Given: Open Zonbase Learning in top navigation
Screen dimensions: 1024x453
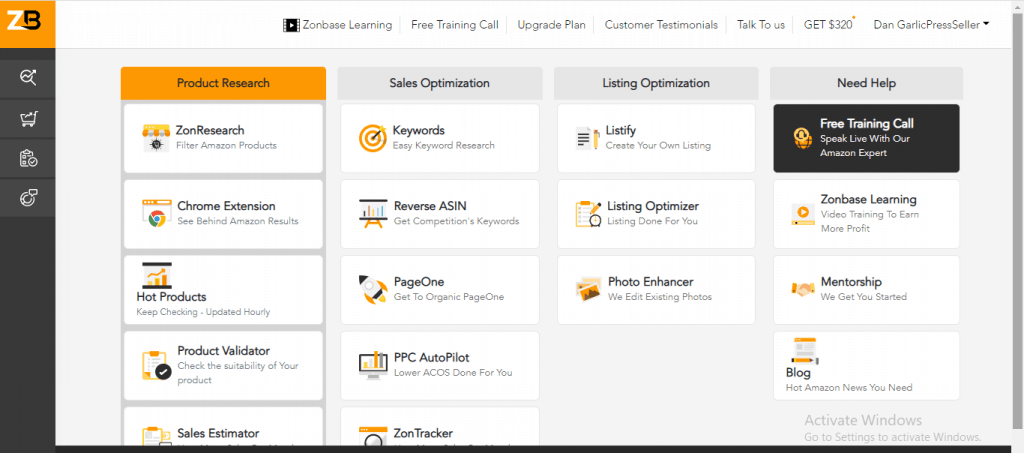Looking at the screenshot, I should pyautogui.click(x=347, y=25).
